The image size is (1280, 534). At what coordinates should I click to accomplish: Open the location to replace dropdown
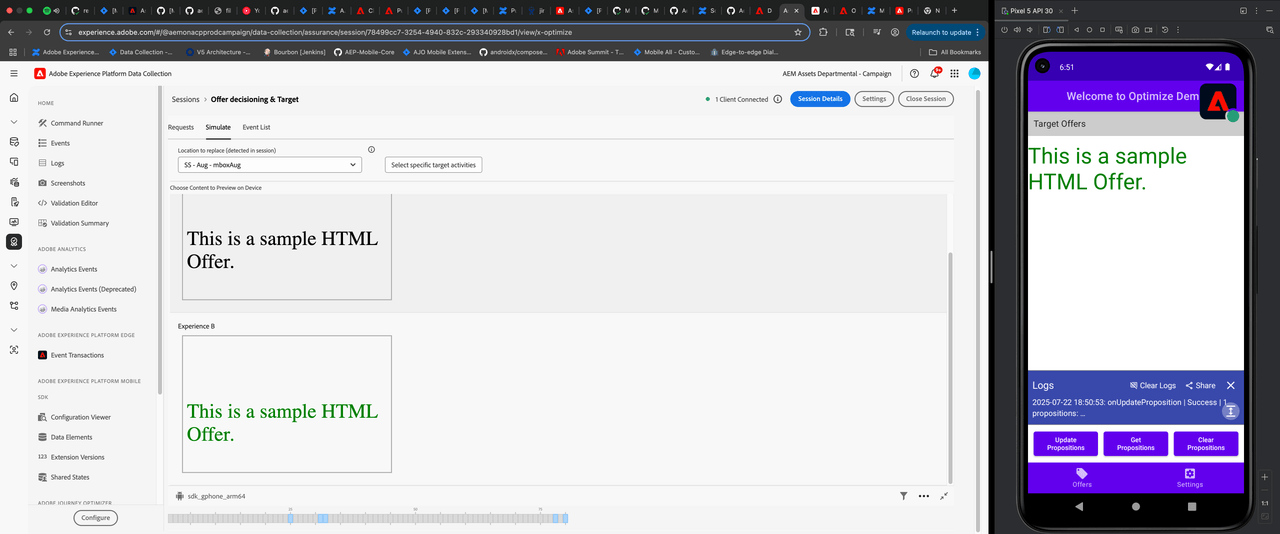pos(270,164)
